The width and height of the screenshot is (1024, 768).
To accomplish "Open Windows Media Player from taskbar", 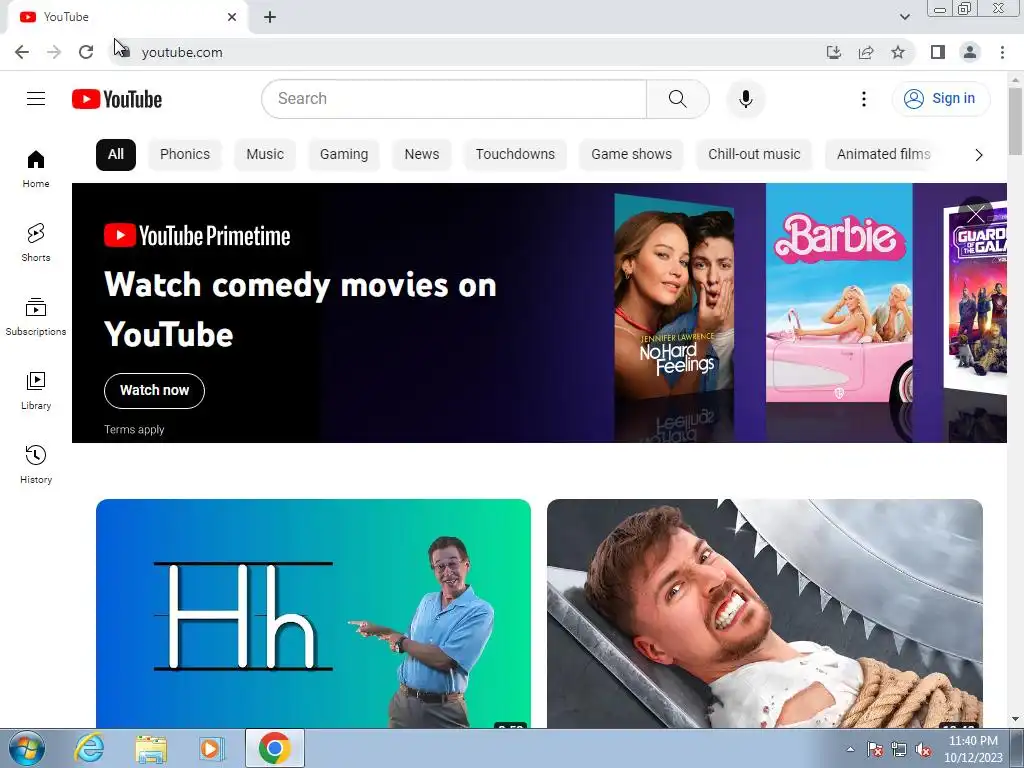I will coord(211,748).
